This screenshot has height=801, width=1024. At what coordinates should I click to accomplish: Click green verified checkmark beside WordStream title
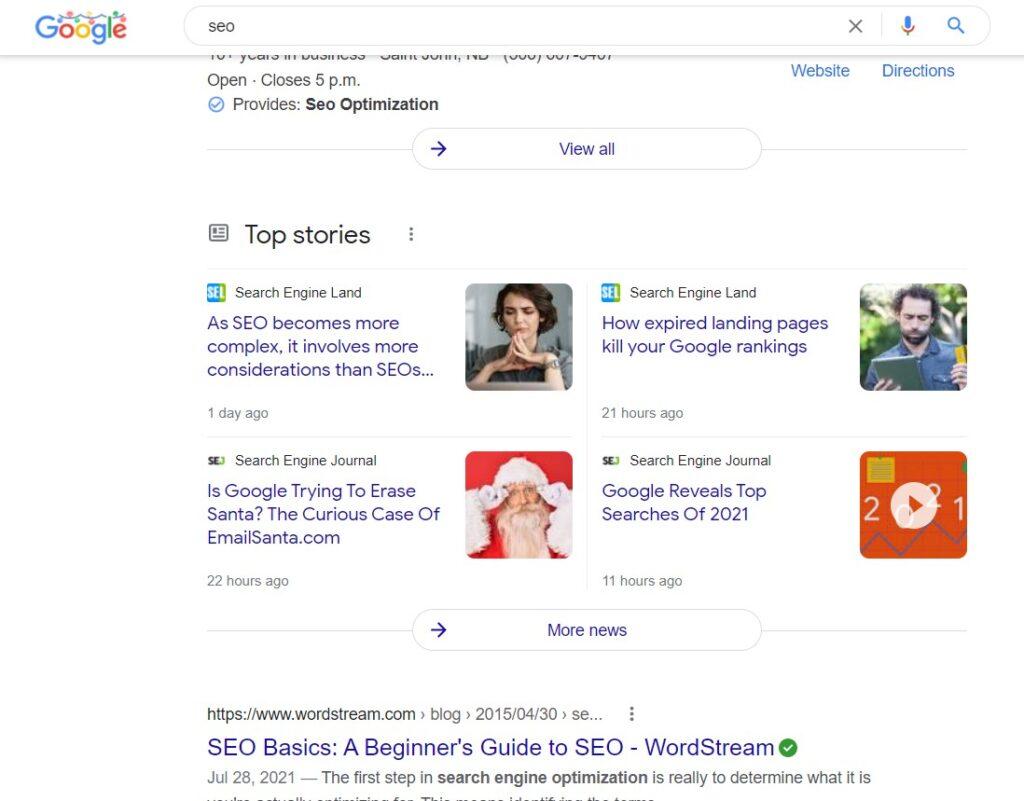788,747
